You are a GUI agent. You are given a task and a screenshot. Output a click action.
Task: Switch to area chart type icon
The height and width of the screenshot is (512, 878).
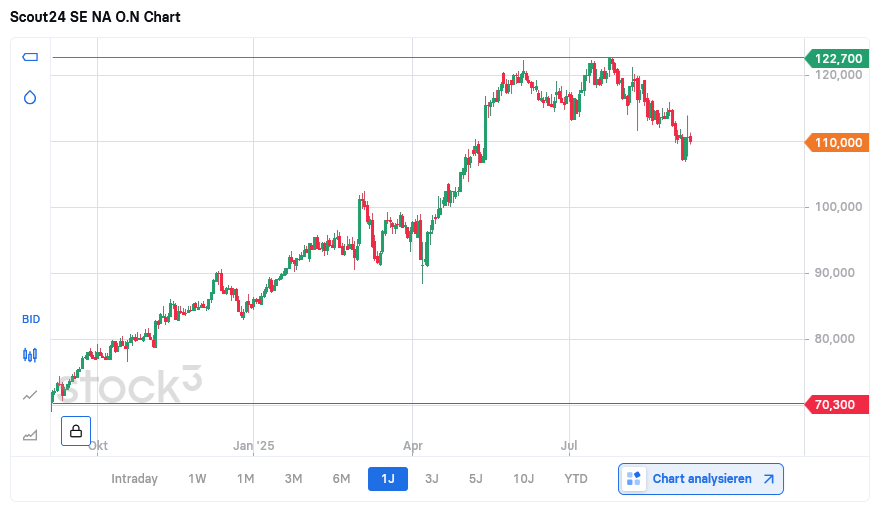pyautogui.click(x=30, y=435)
